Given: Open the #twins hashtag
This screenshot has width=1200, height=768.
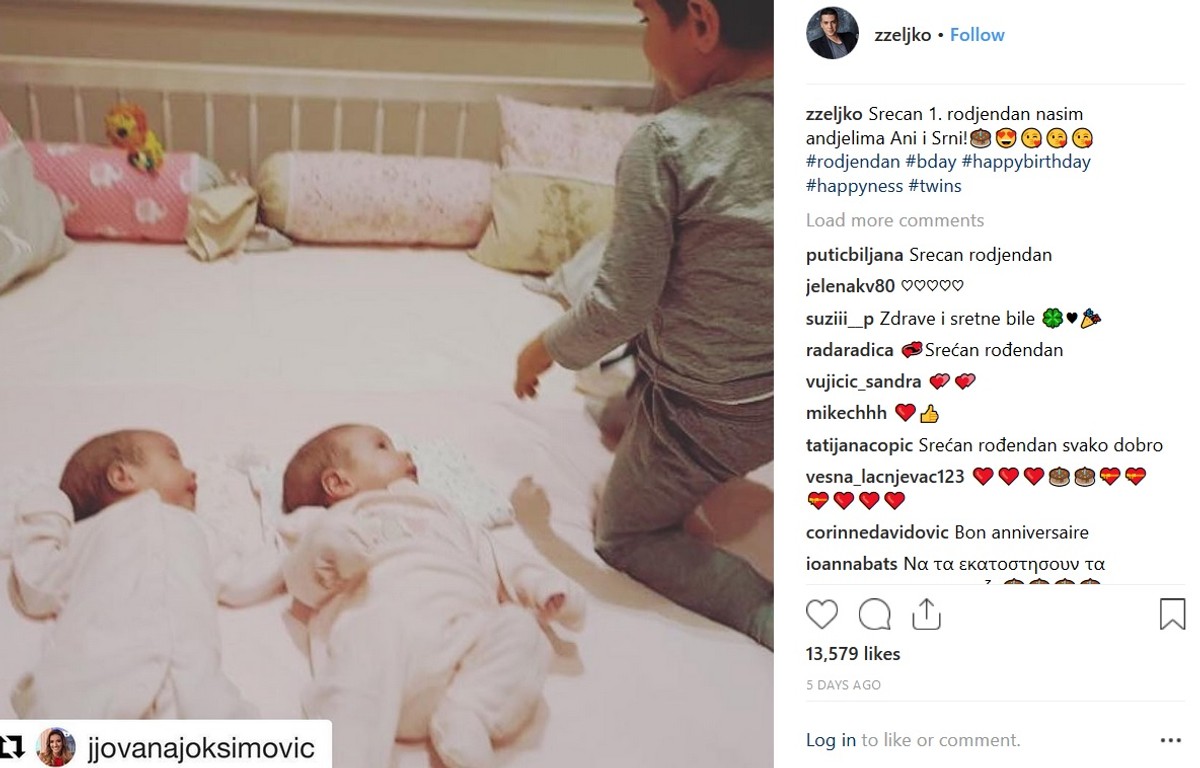Looking at the screenshot, I should 935,186.
